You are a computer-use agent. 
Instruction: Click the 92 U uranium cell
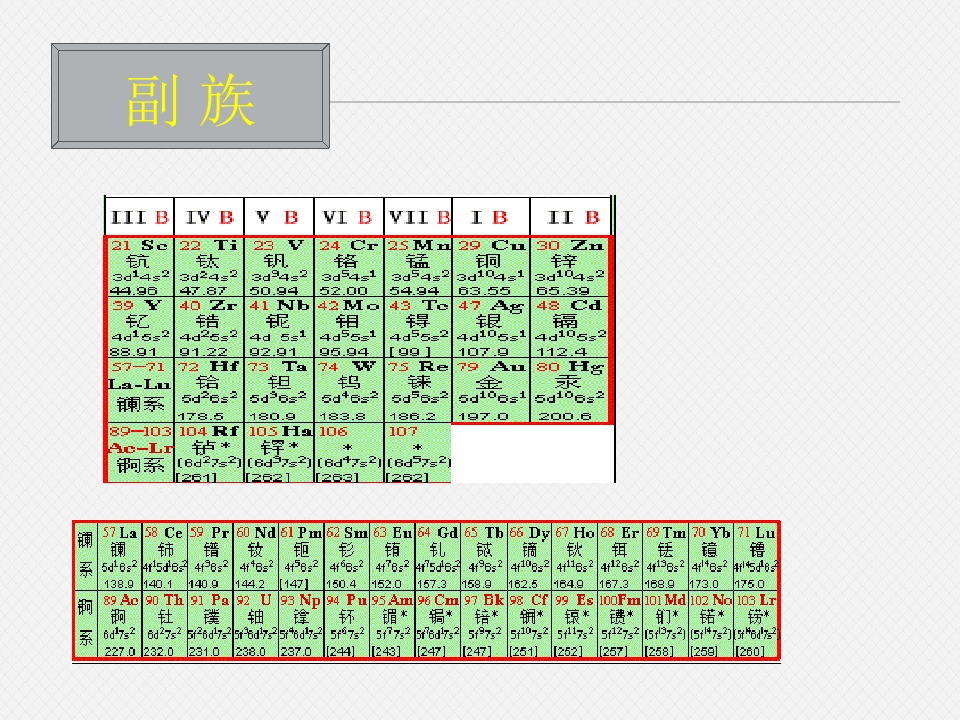click(x=256, y=624)
